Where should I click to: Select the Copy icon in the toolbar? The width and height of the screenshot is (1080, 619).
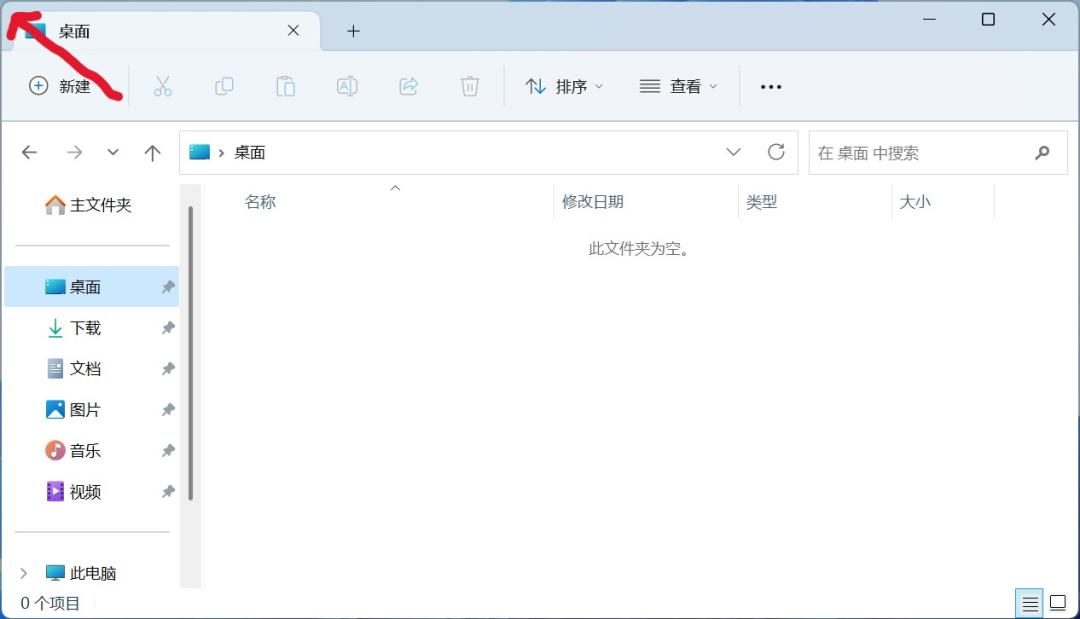click(224, 86)
